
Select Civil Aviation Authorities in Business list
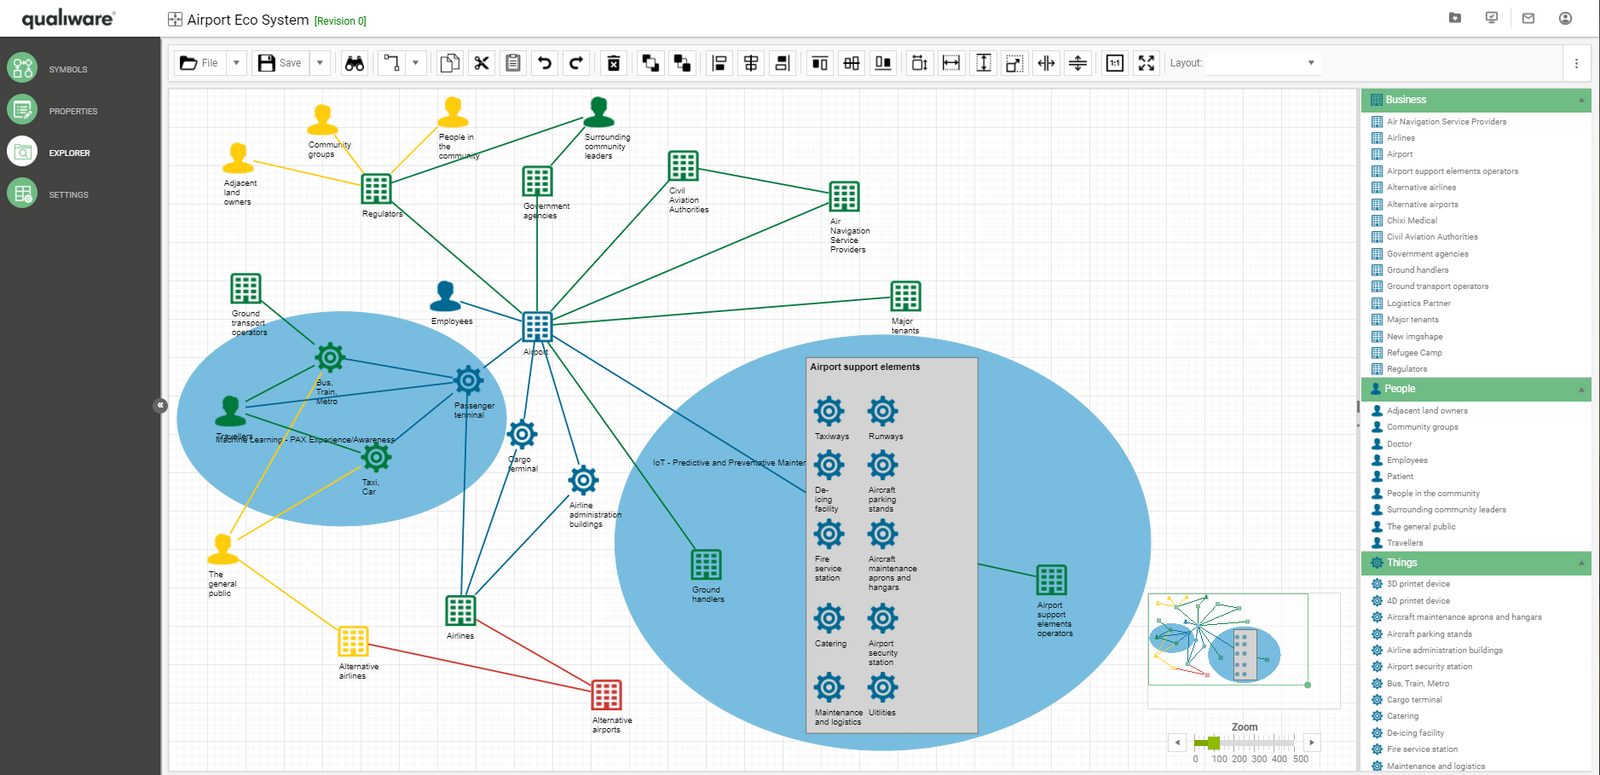[x=1431, y=237]
